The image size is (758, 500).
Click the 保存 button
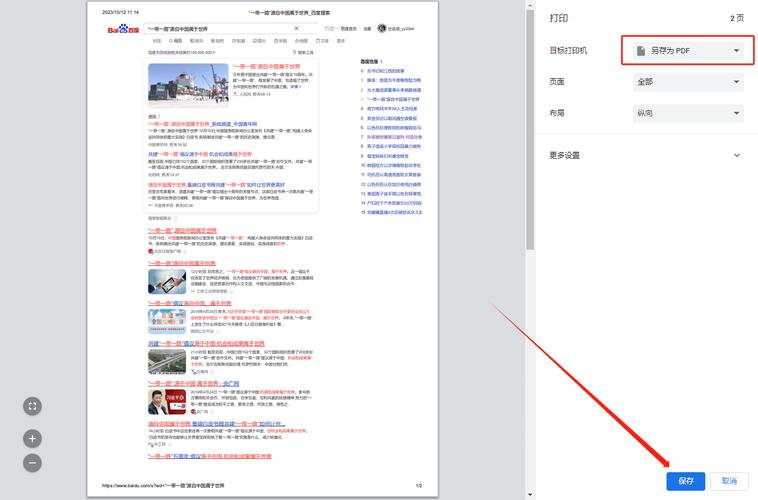pyautogui.click(x=686, y=481)
